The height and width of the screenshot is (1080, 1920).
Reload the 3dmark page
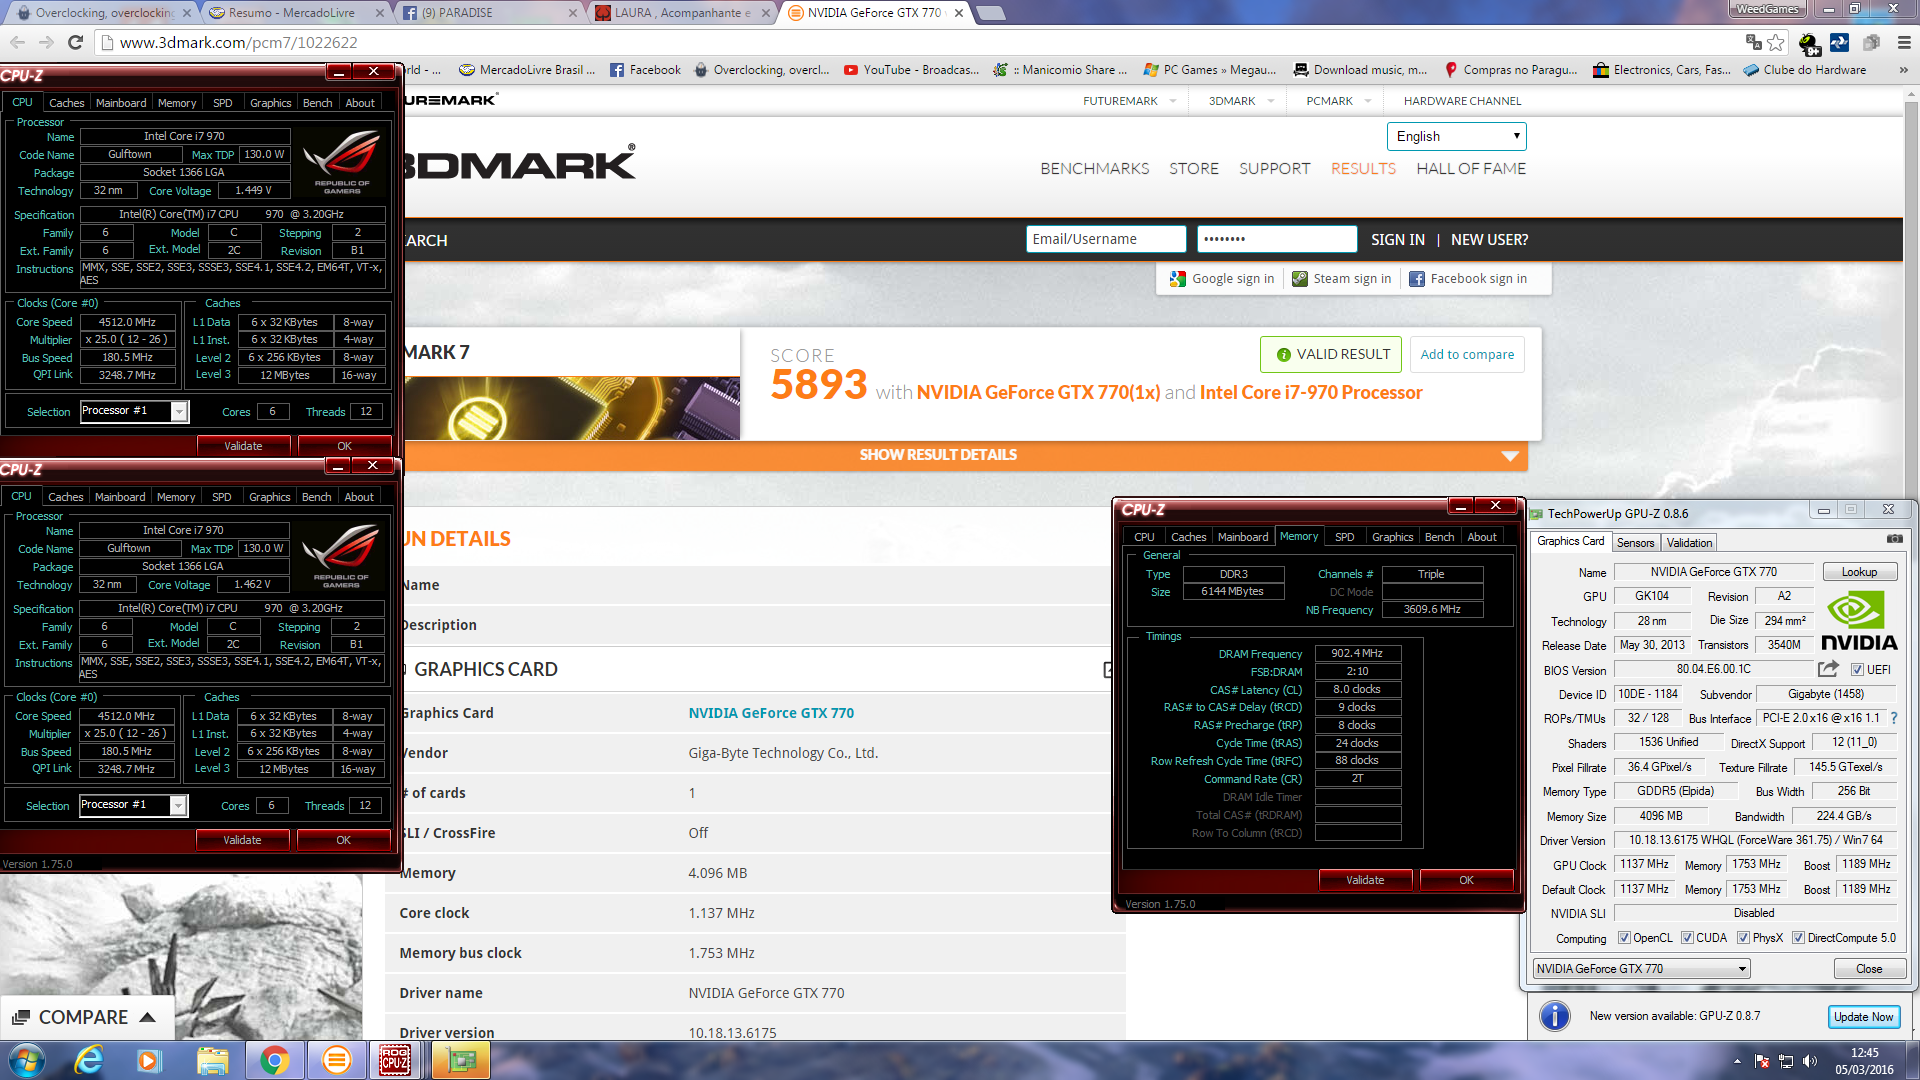tap(75, 42)
